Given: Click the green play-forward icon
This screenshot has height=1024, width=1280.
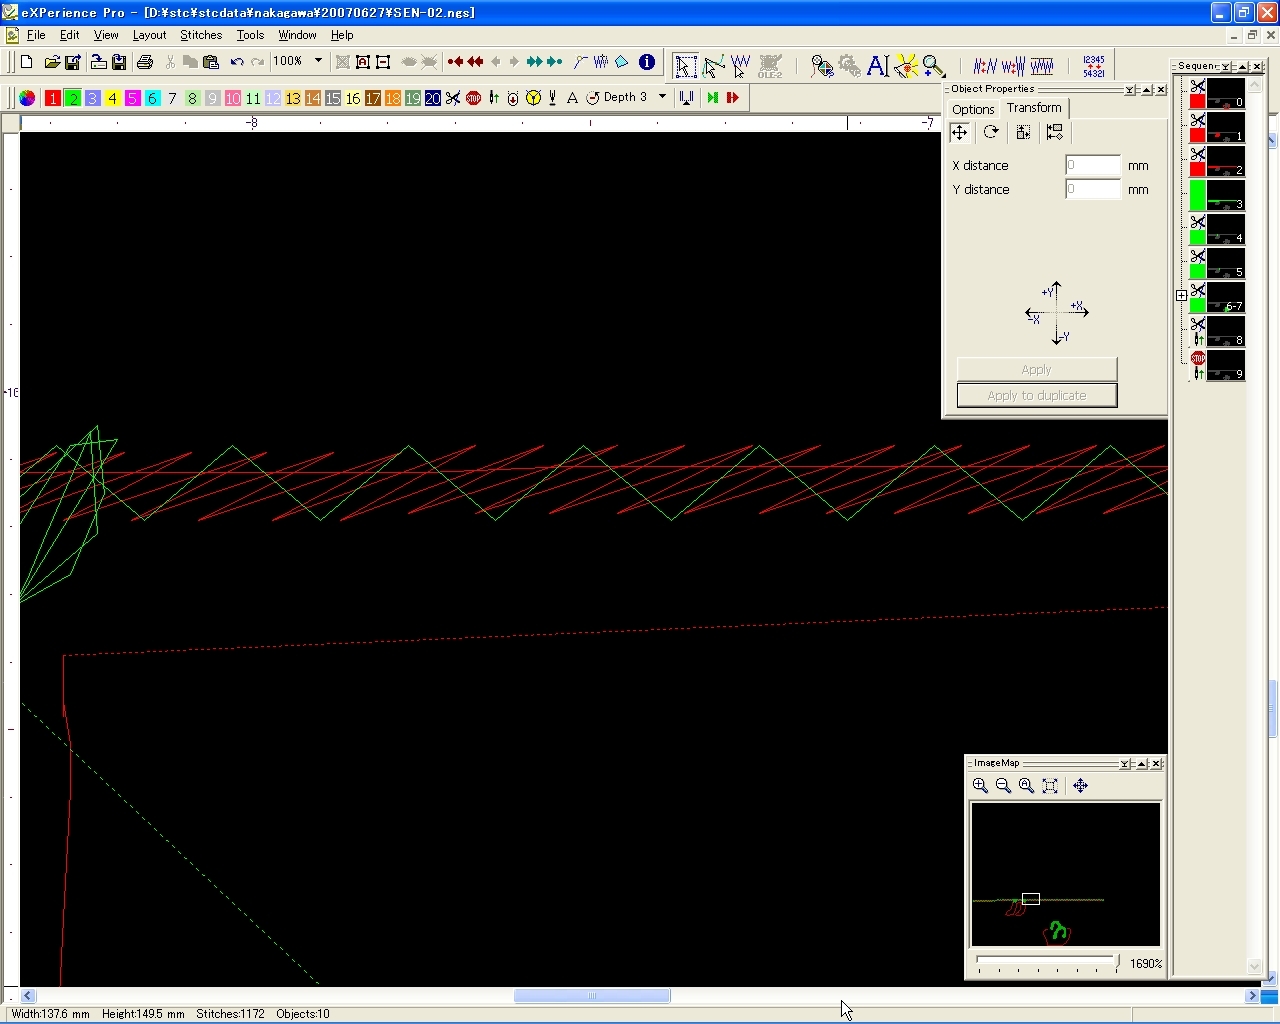Looking at the screenshot, I should [712, 98].
